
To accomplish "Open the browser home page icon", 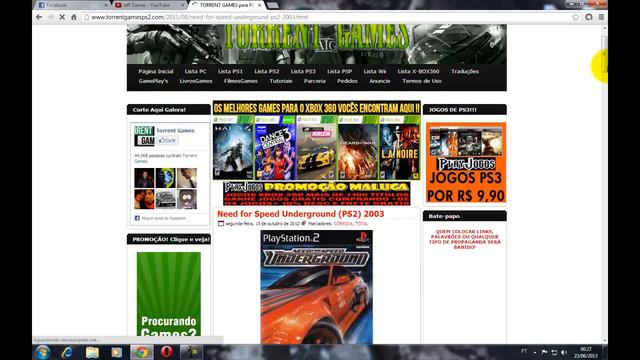I will click(x=73, y=17).
